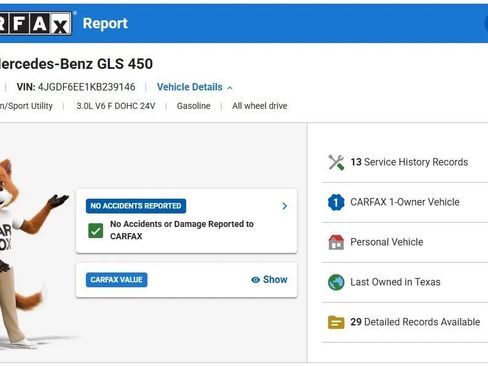Click the Gasoline fuel type text

tap(194, 106)
